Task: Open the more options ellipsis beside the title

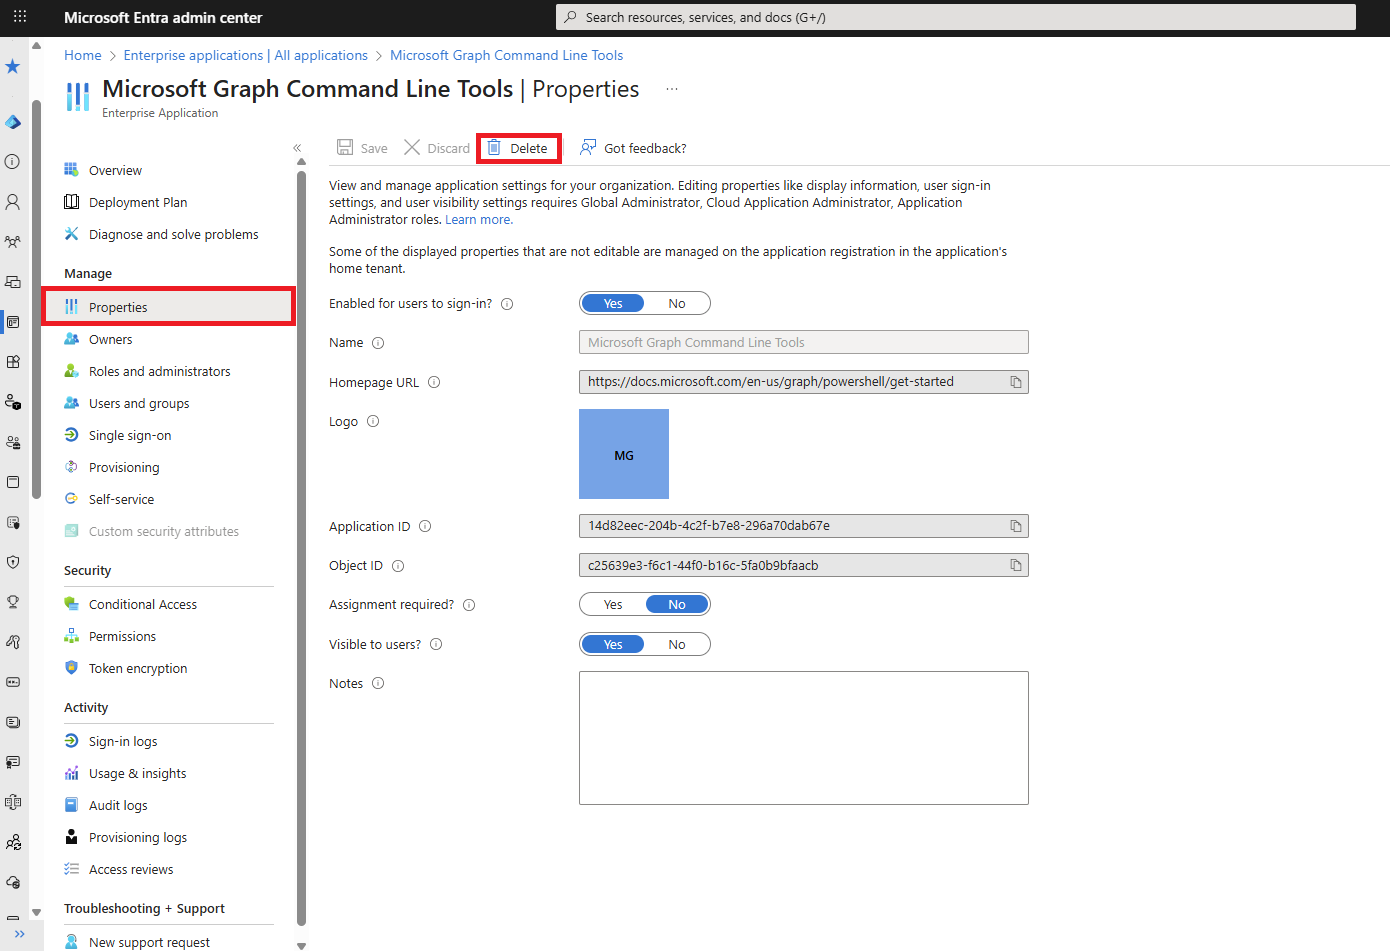Action: point(672,89)
